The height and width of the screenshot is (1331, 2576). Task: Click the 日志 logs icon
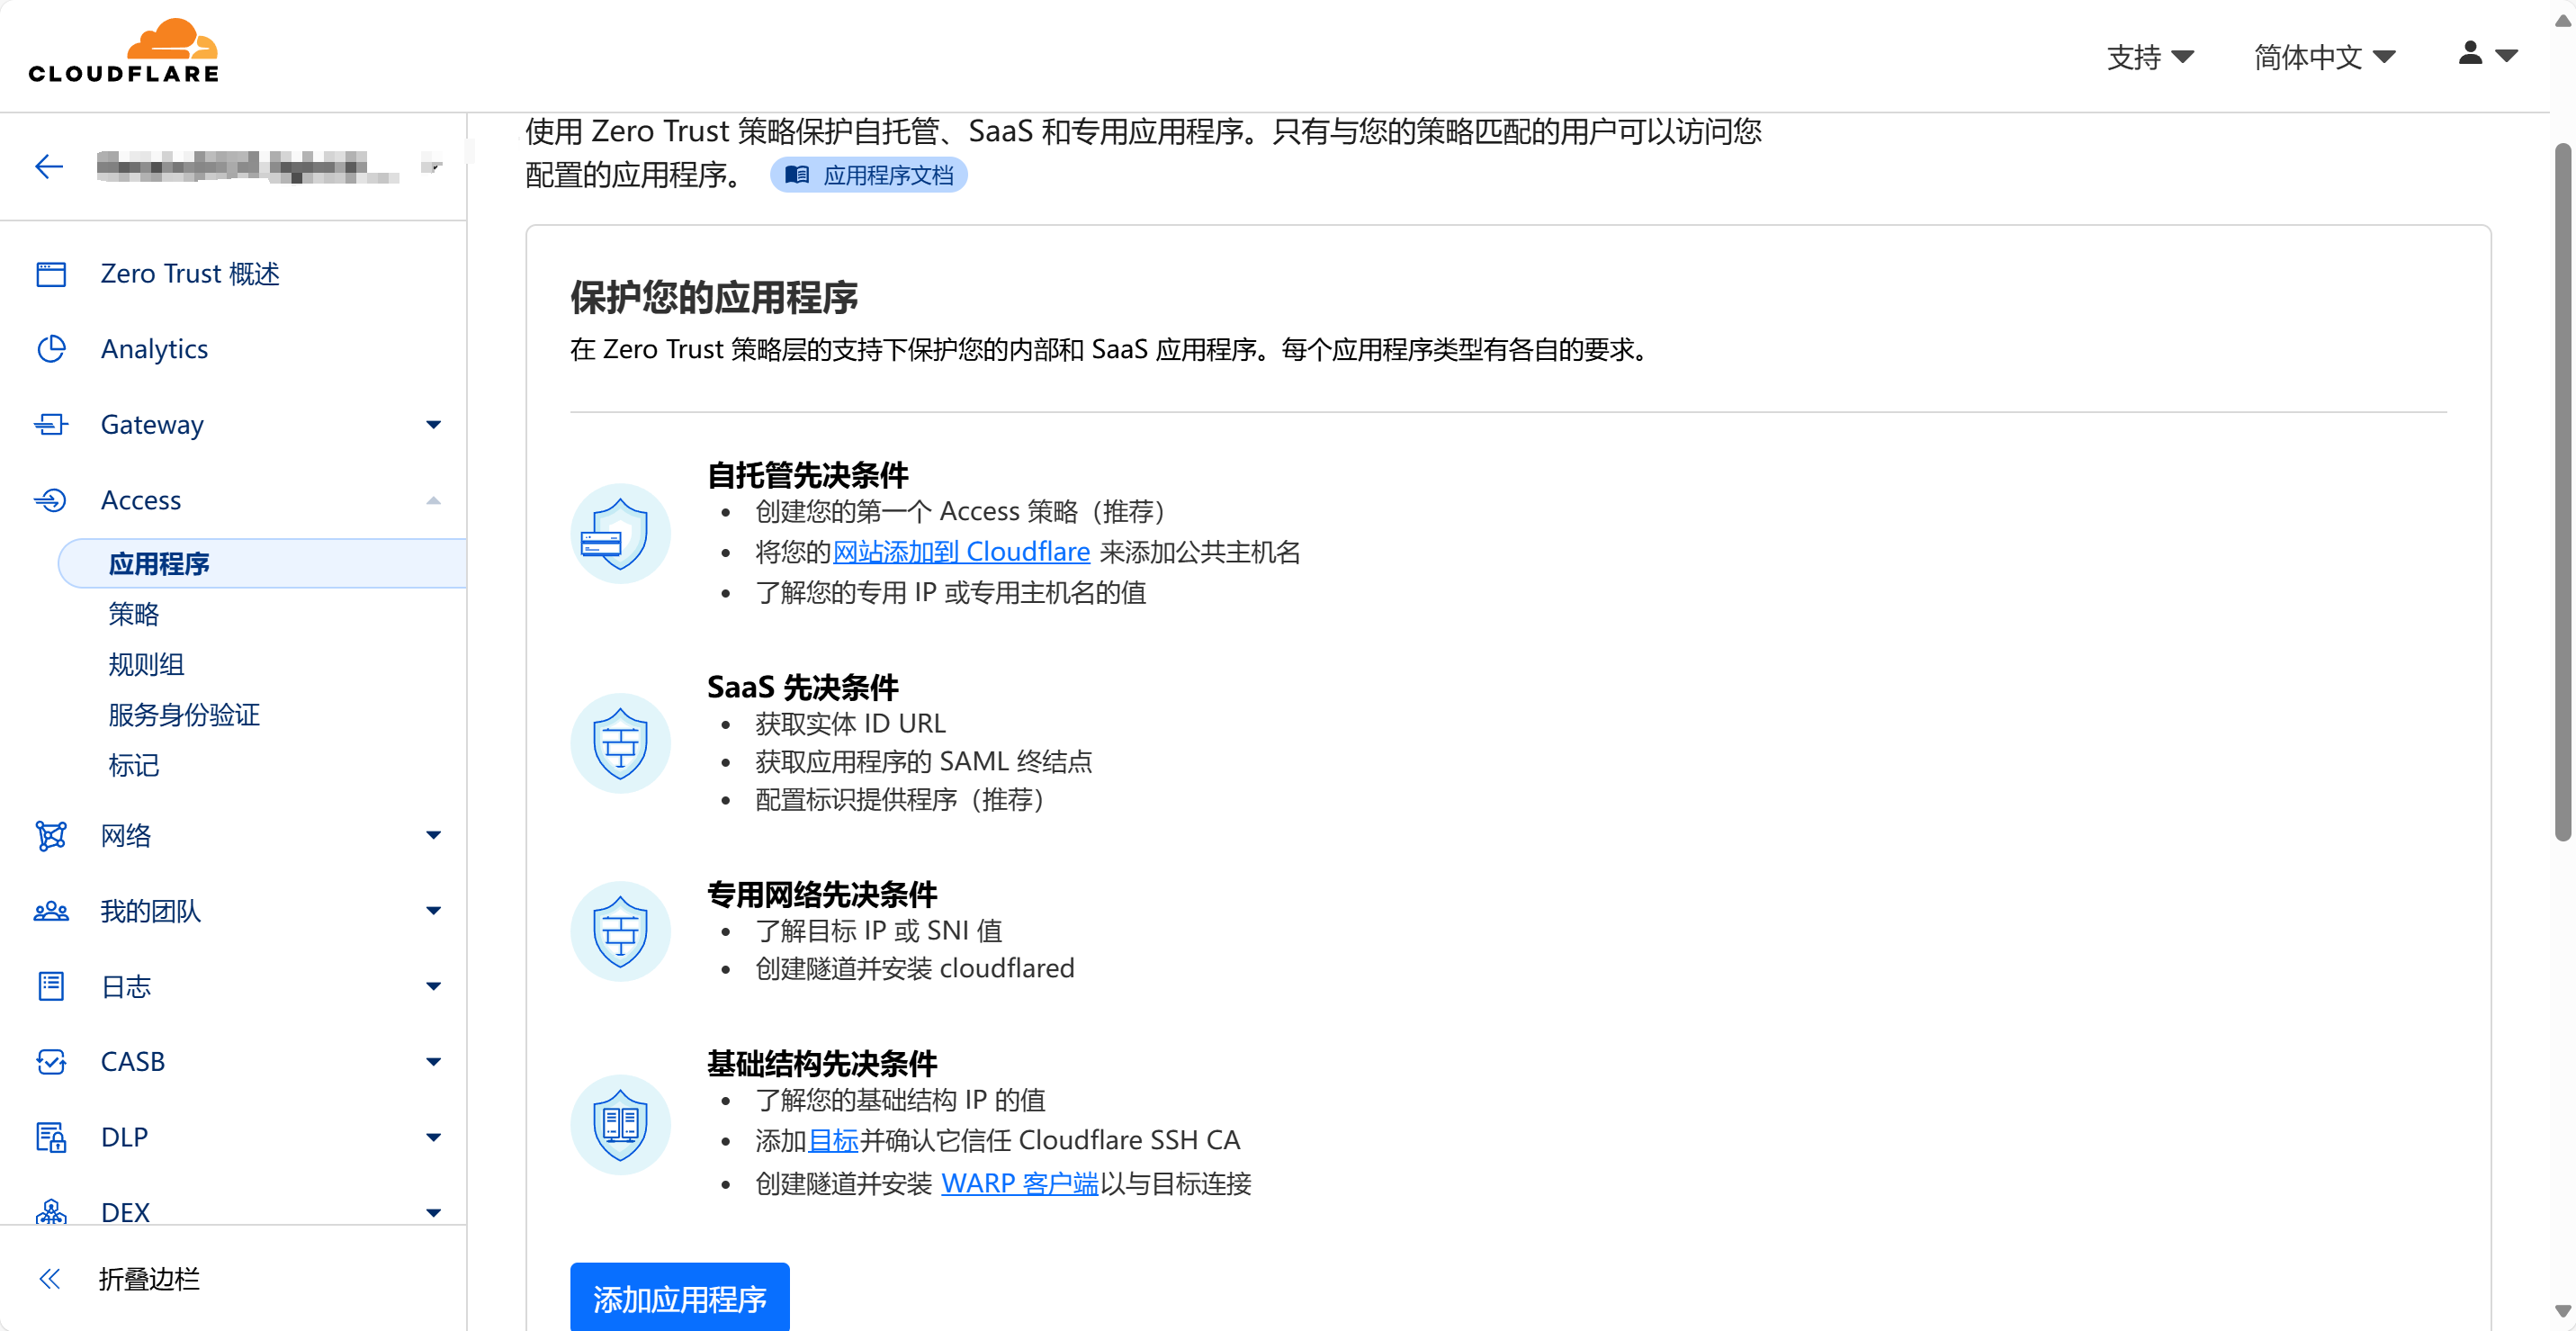51,987
